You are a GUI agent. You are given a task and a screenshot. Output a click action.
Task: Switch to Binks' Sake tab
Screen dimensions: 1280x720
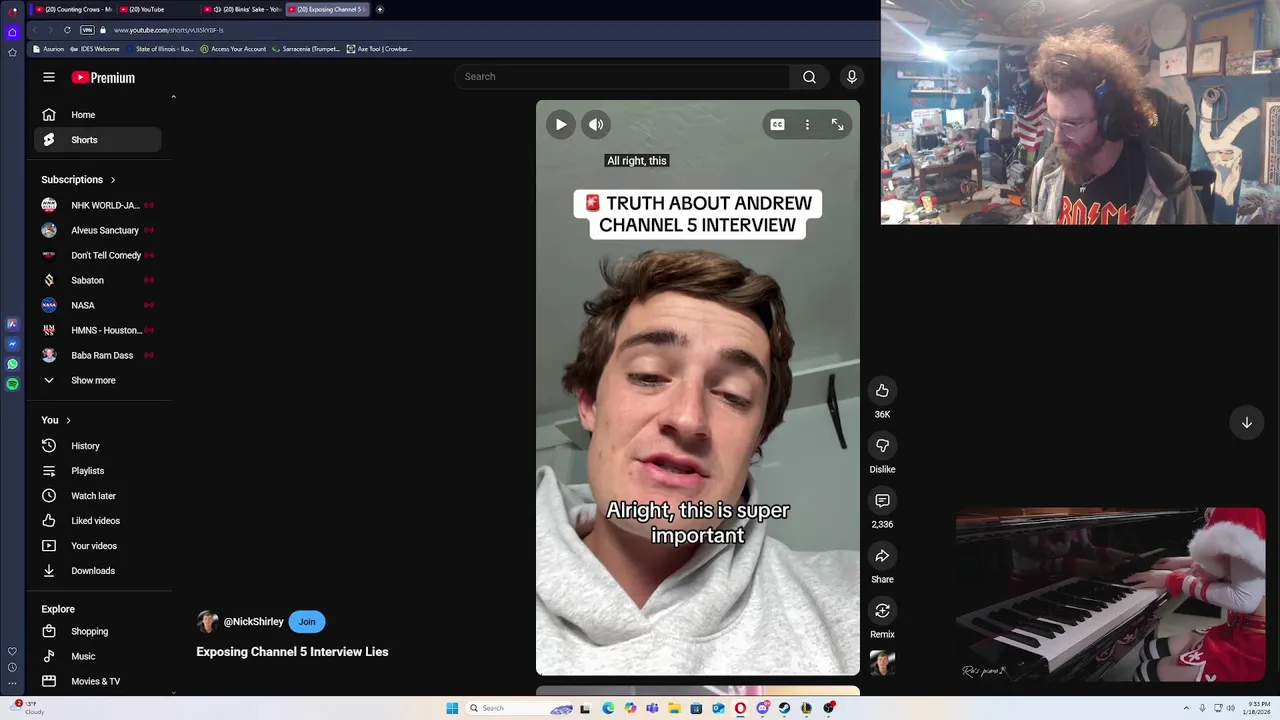[x=243, y=9]
